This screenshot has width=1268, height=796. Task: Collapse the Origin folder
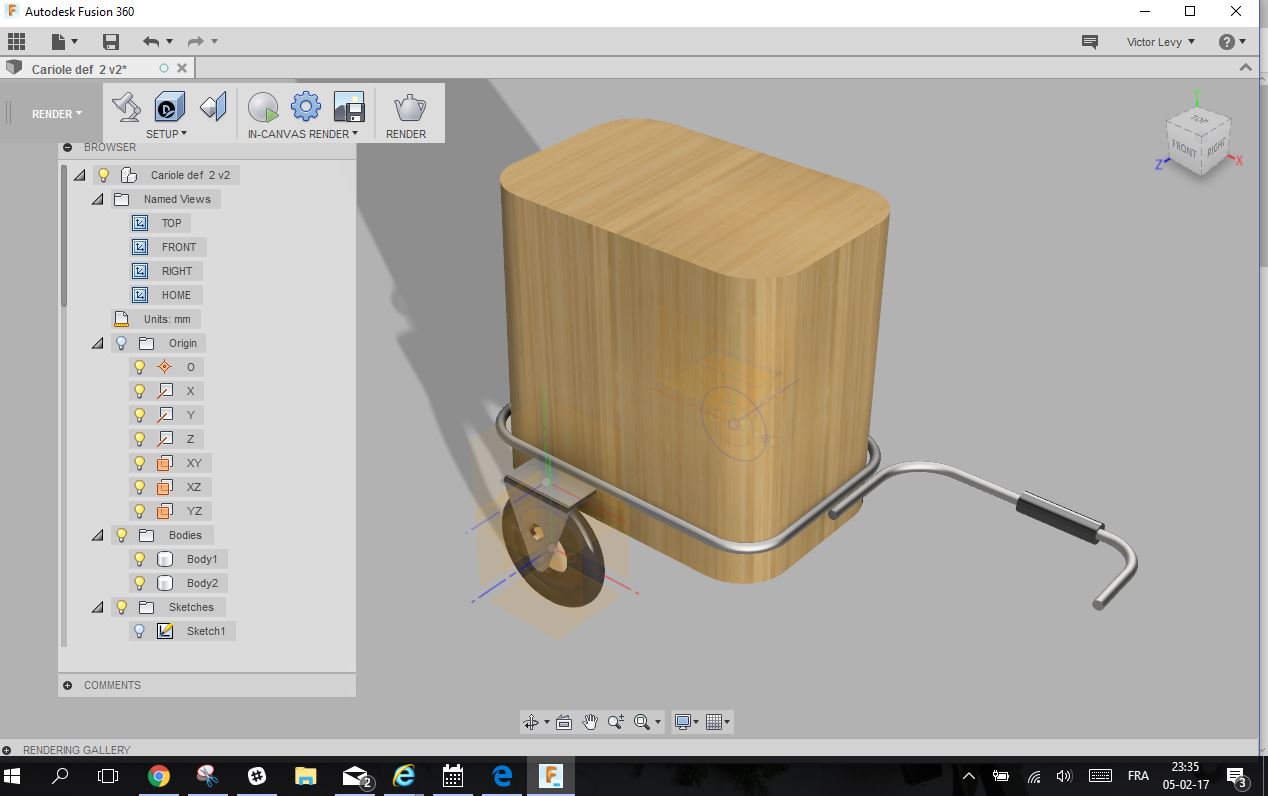pos(98,343)
